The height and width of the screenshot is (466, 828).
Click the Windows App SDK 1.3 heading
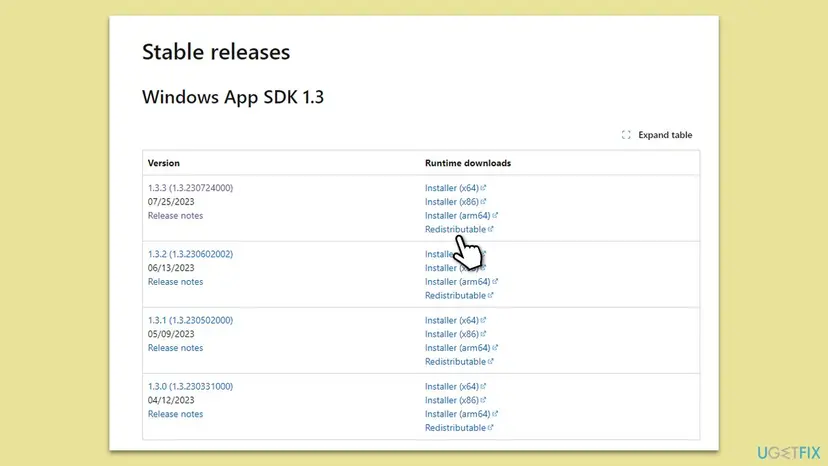click(233, 97)
